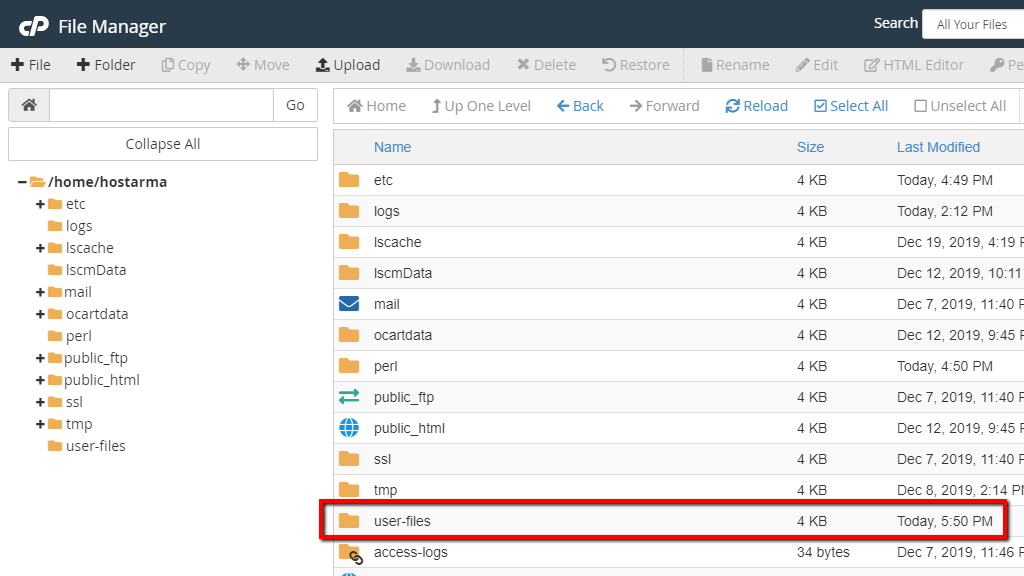
Task: Expand the etc folder in tree
Action: 40,204
